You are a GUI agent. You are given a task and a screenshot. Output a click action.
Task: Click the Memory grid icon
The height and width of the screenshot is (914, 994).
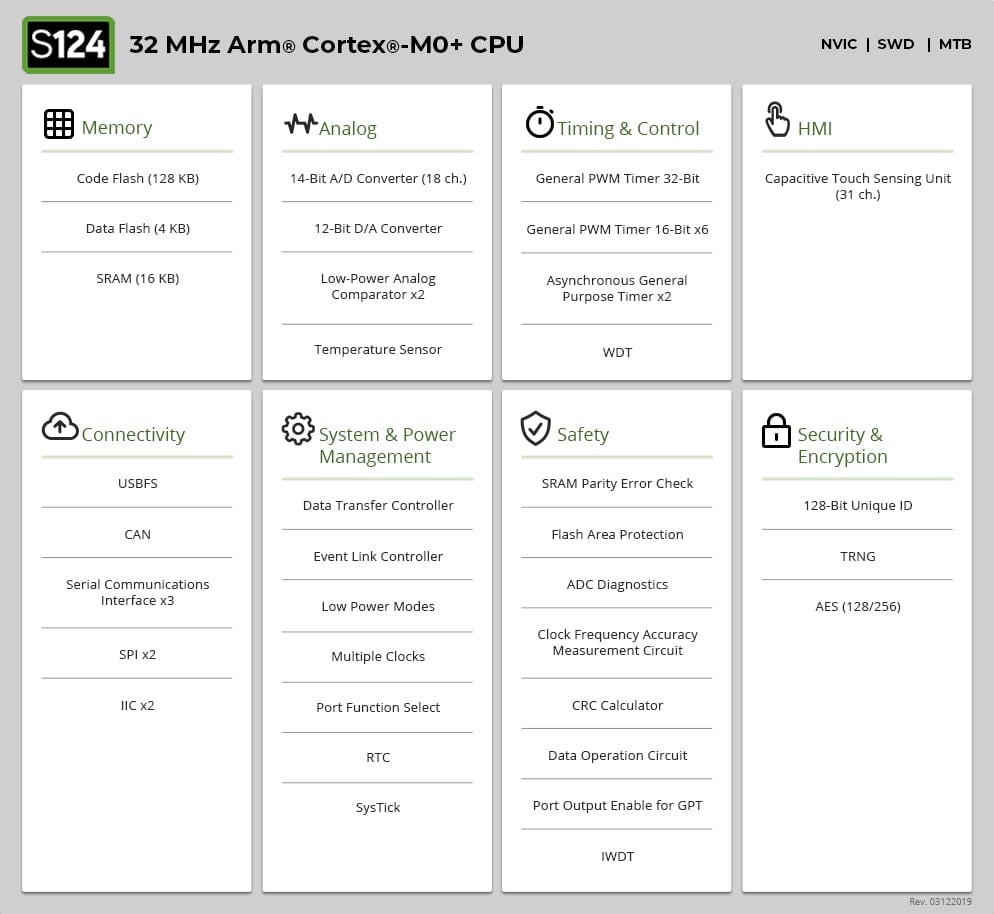pyautogui.click(x=59, y=124)
